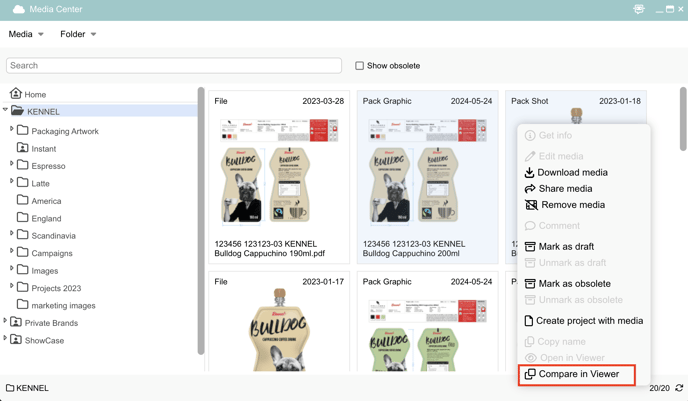Click the Home icon in folder tree
The height and width of the screenshot is (401, 688).
pyautogui.click(x=16, y=94)
